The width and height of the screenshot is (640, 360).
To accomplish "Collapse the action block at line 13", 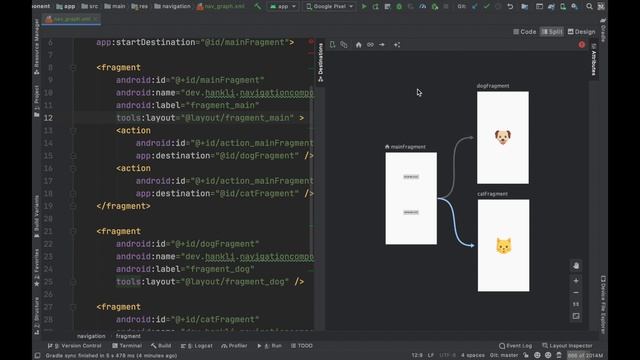I will 73,131.
